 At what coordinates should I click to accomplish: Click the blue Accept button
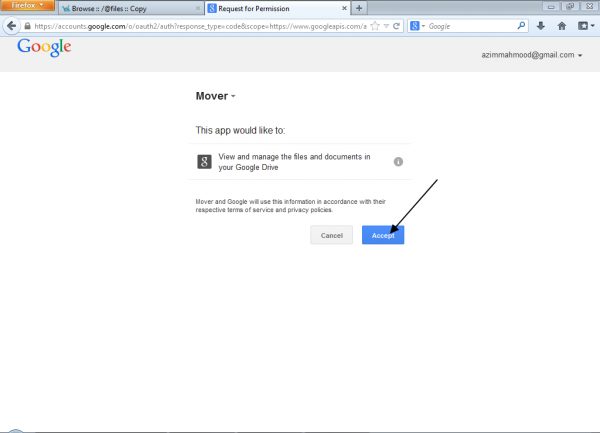tap(383, 235)
